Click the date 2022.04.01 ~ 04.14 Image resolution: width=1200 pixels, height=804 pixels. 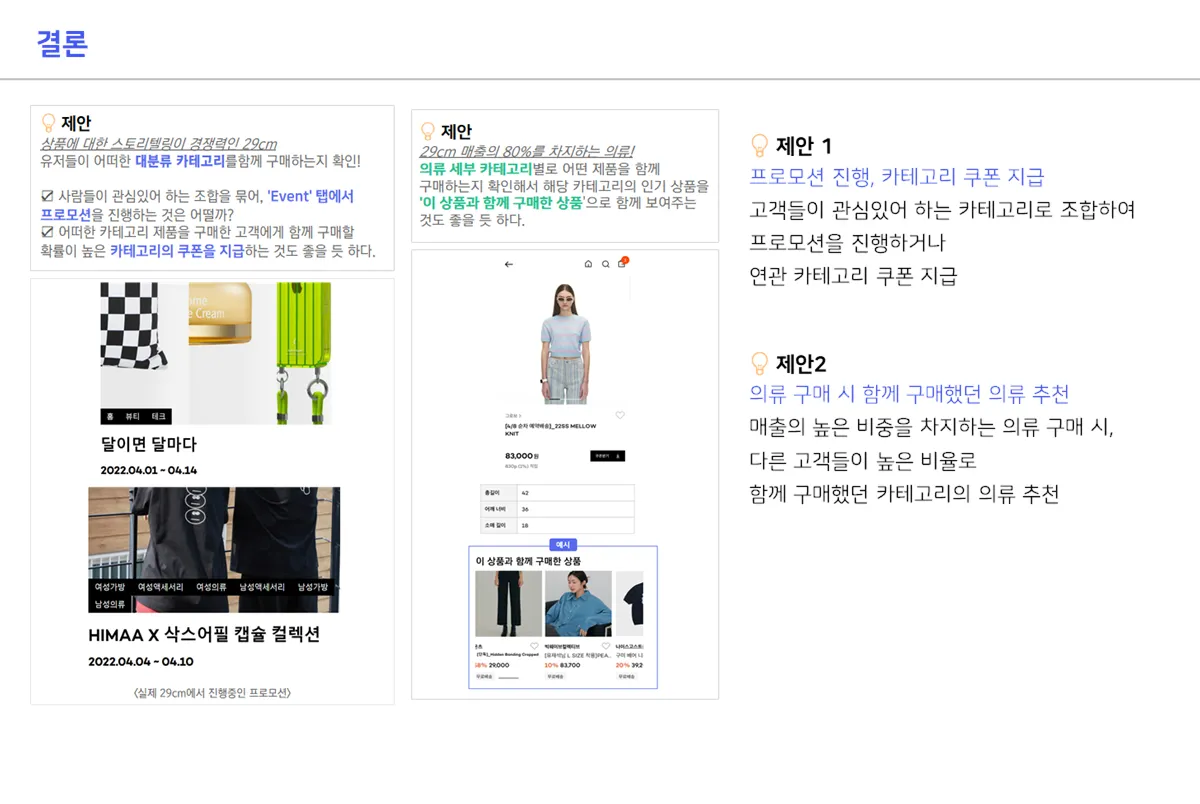pos(149,470)
